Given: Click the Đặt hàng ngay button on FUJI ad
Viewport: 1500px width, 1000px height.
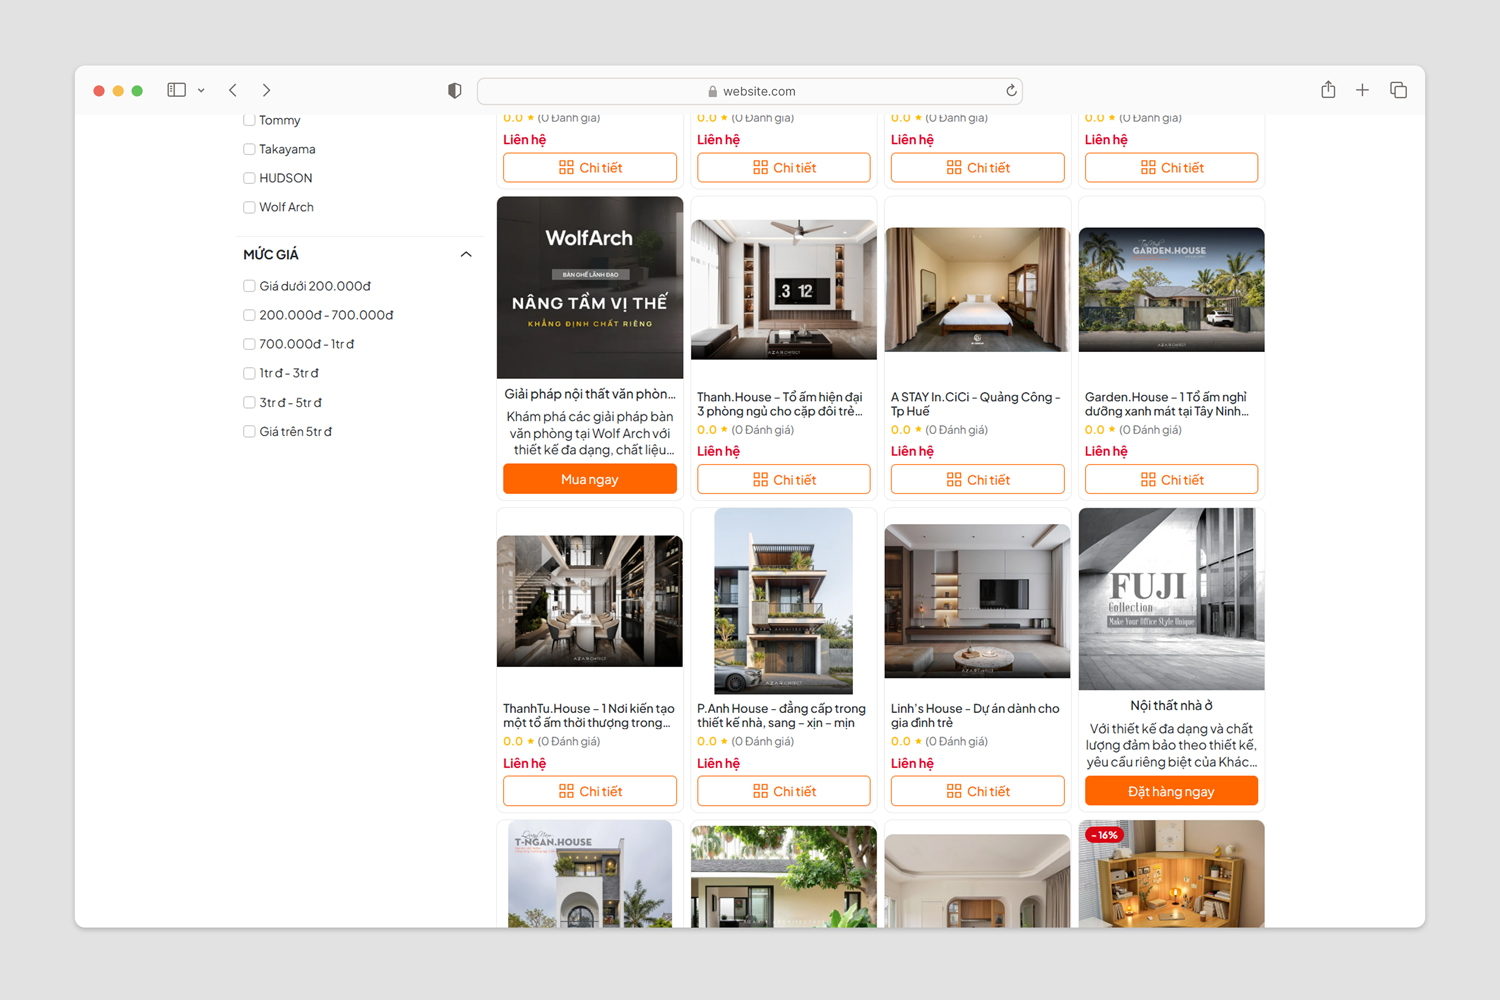Looking at the screenshot, I should [x=1171, y=791].
